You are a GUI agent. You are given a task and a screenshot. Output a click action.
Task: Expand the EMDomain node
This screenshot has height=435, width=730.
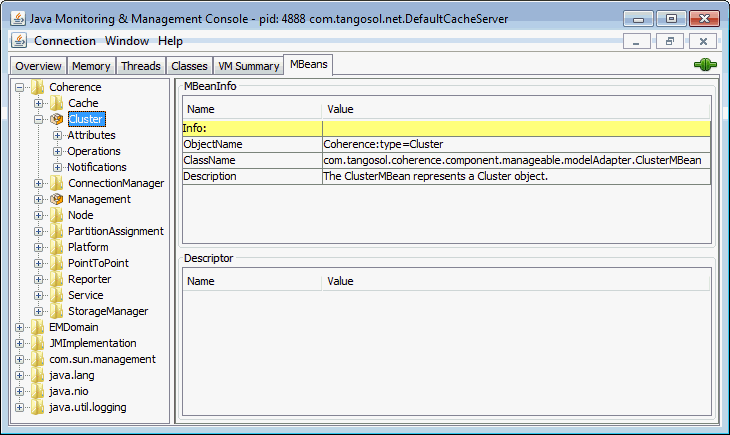[19, 327]
